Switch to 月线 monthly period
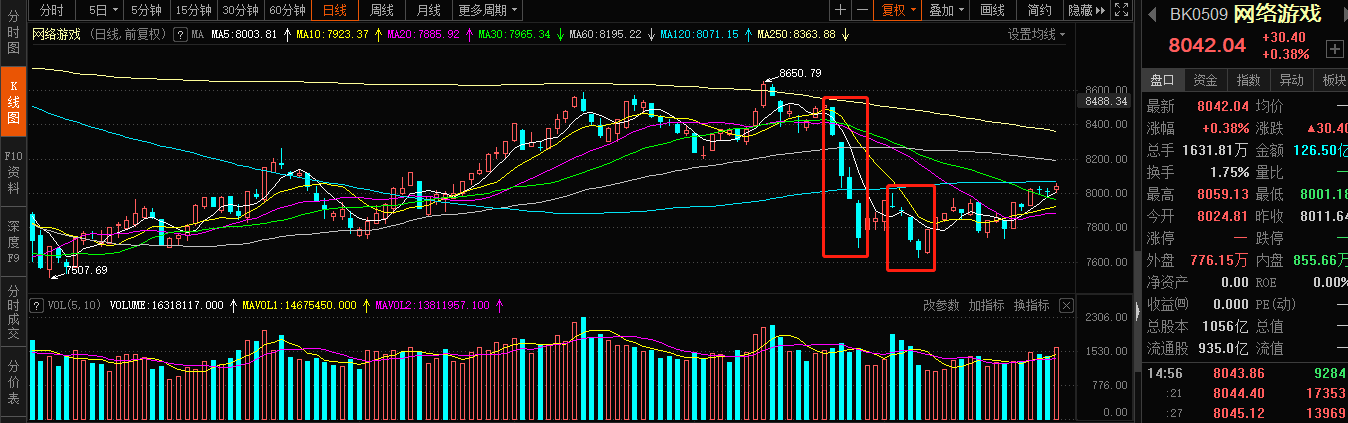Image resolution: width=1348 pixels, height=423 pixels. pyautogui.click(x=429, y=10)
